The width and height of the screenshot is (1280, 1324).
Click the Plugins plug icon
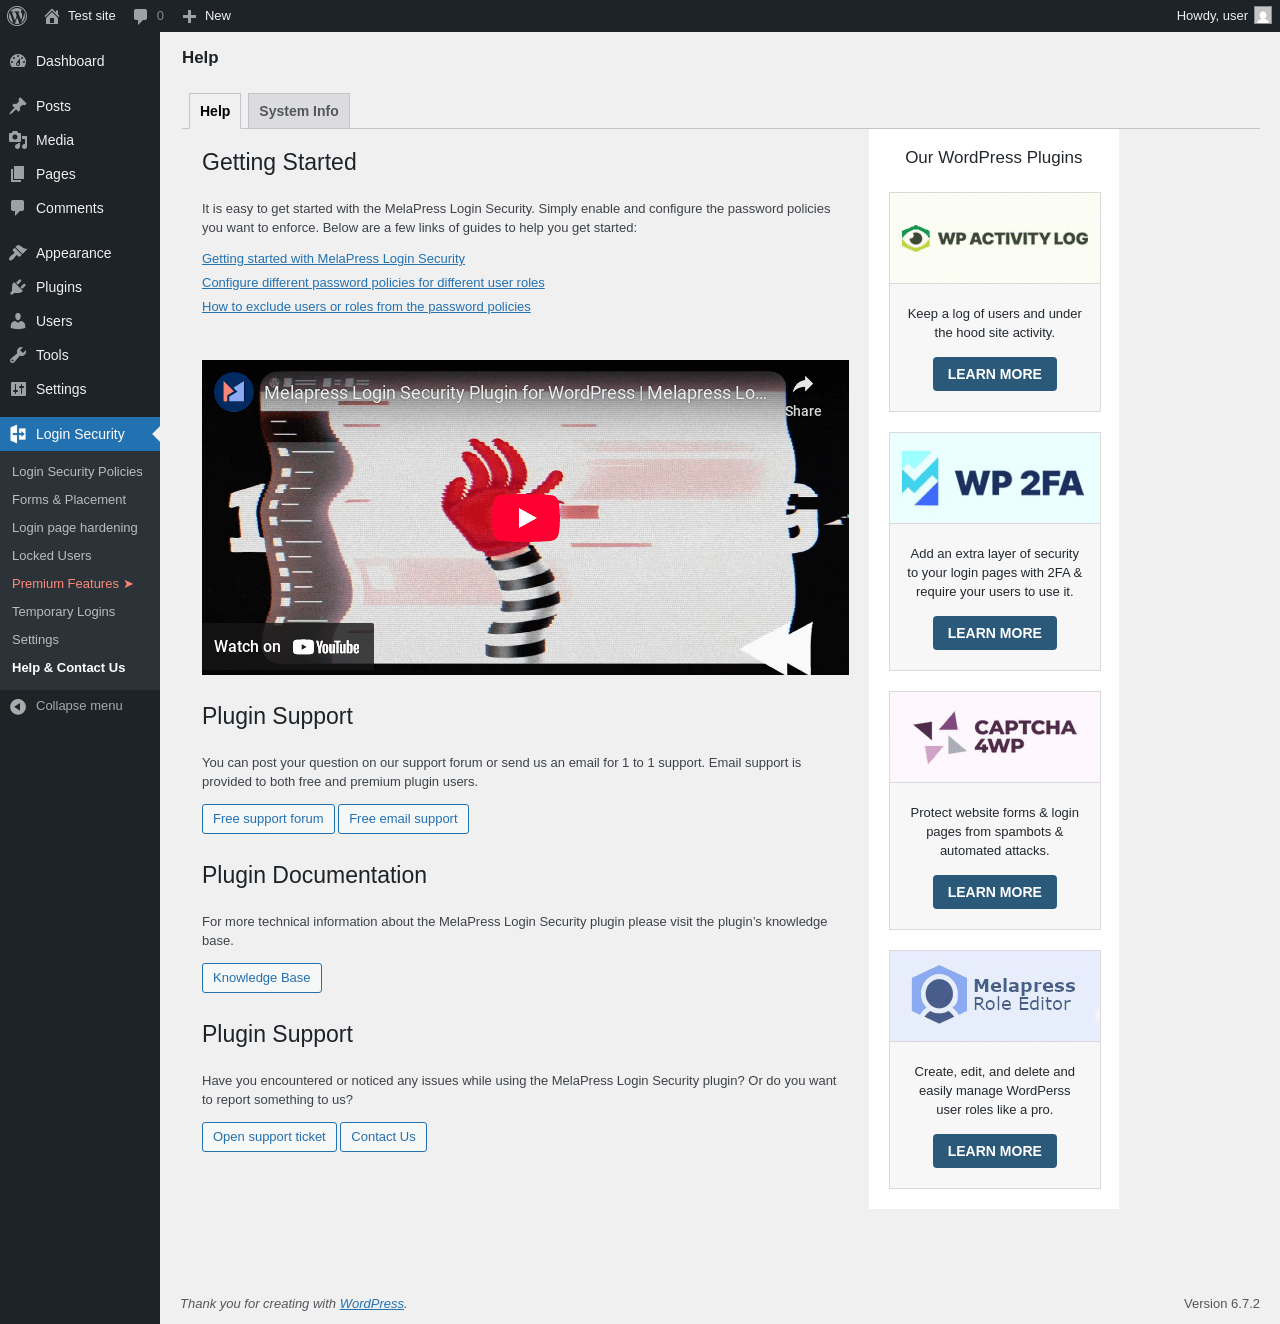[18, 287]
